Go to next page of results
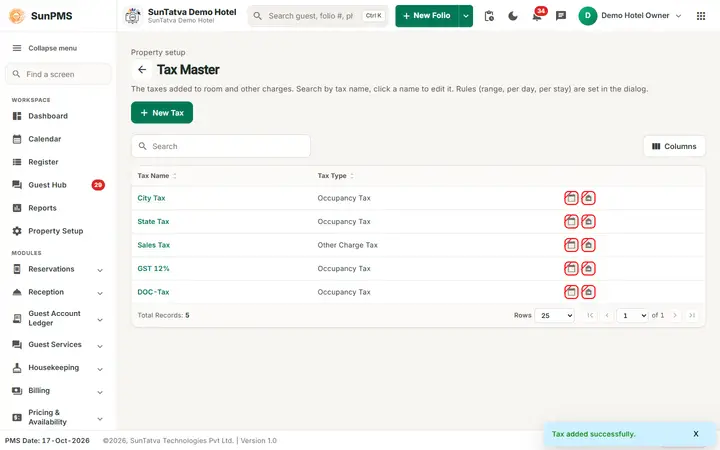720x450 pixels. (x=675, y=315)
